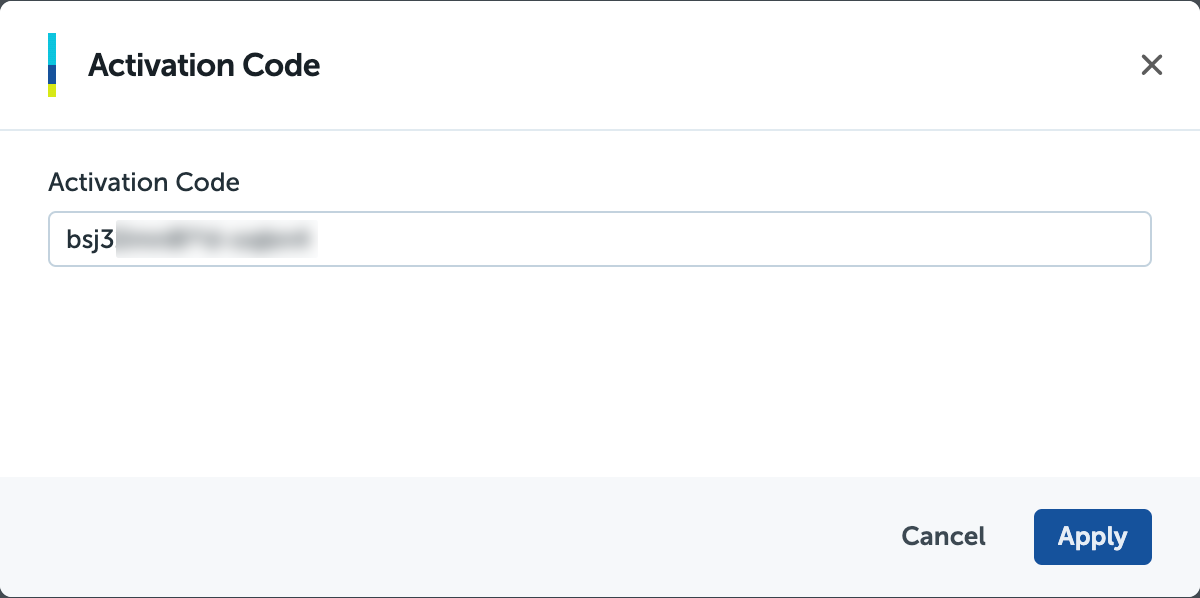Apply the entered activation code
The width and height of the screenshot is (1200, 598).
[1092, 537]
